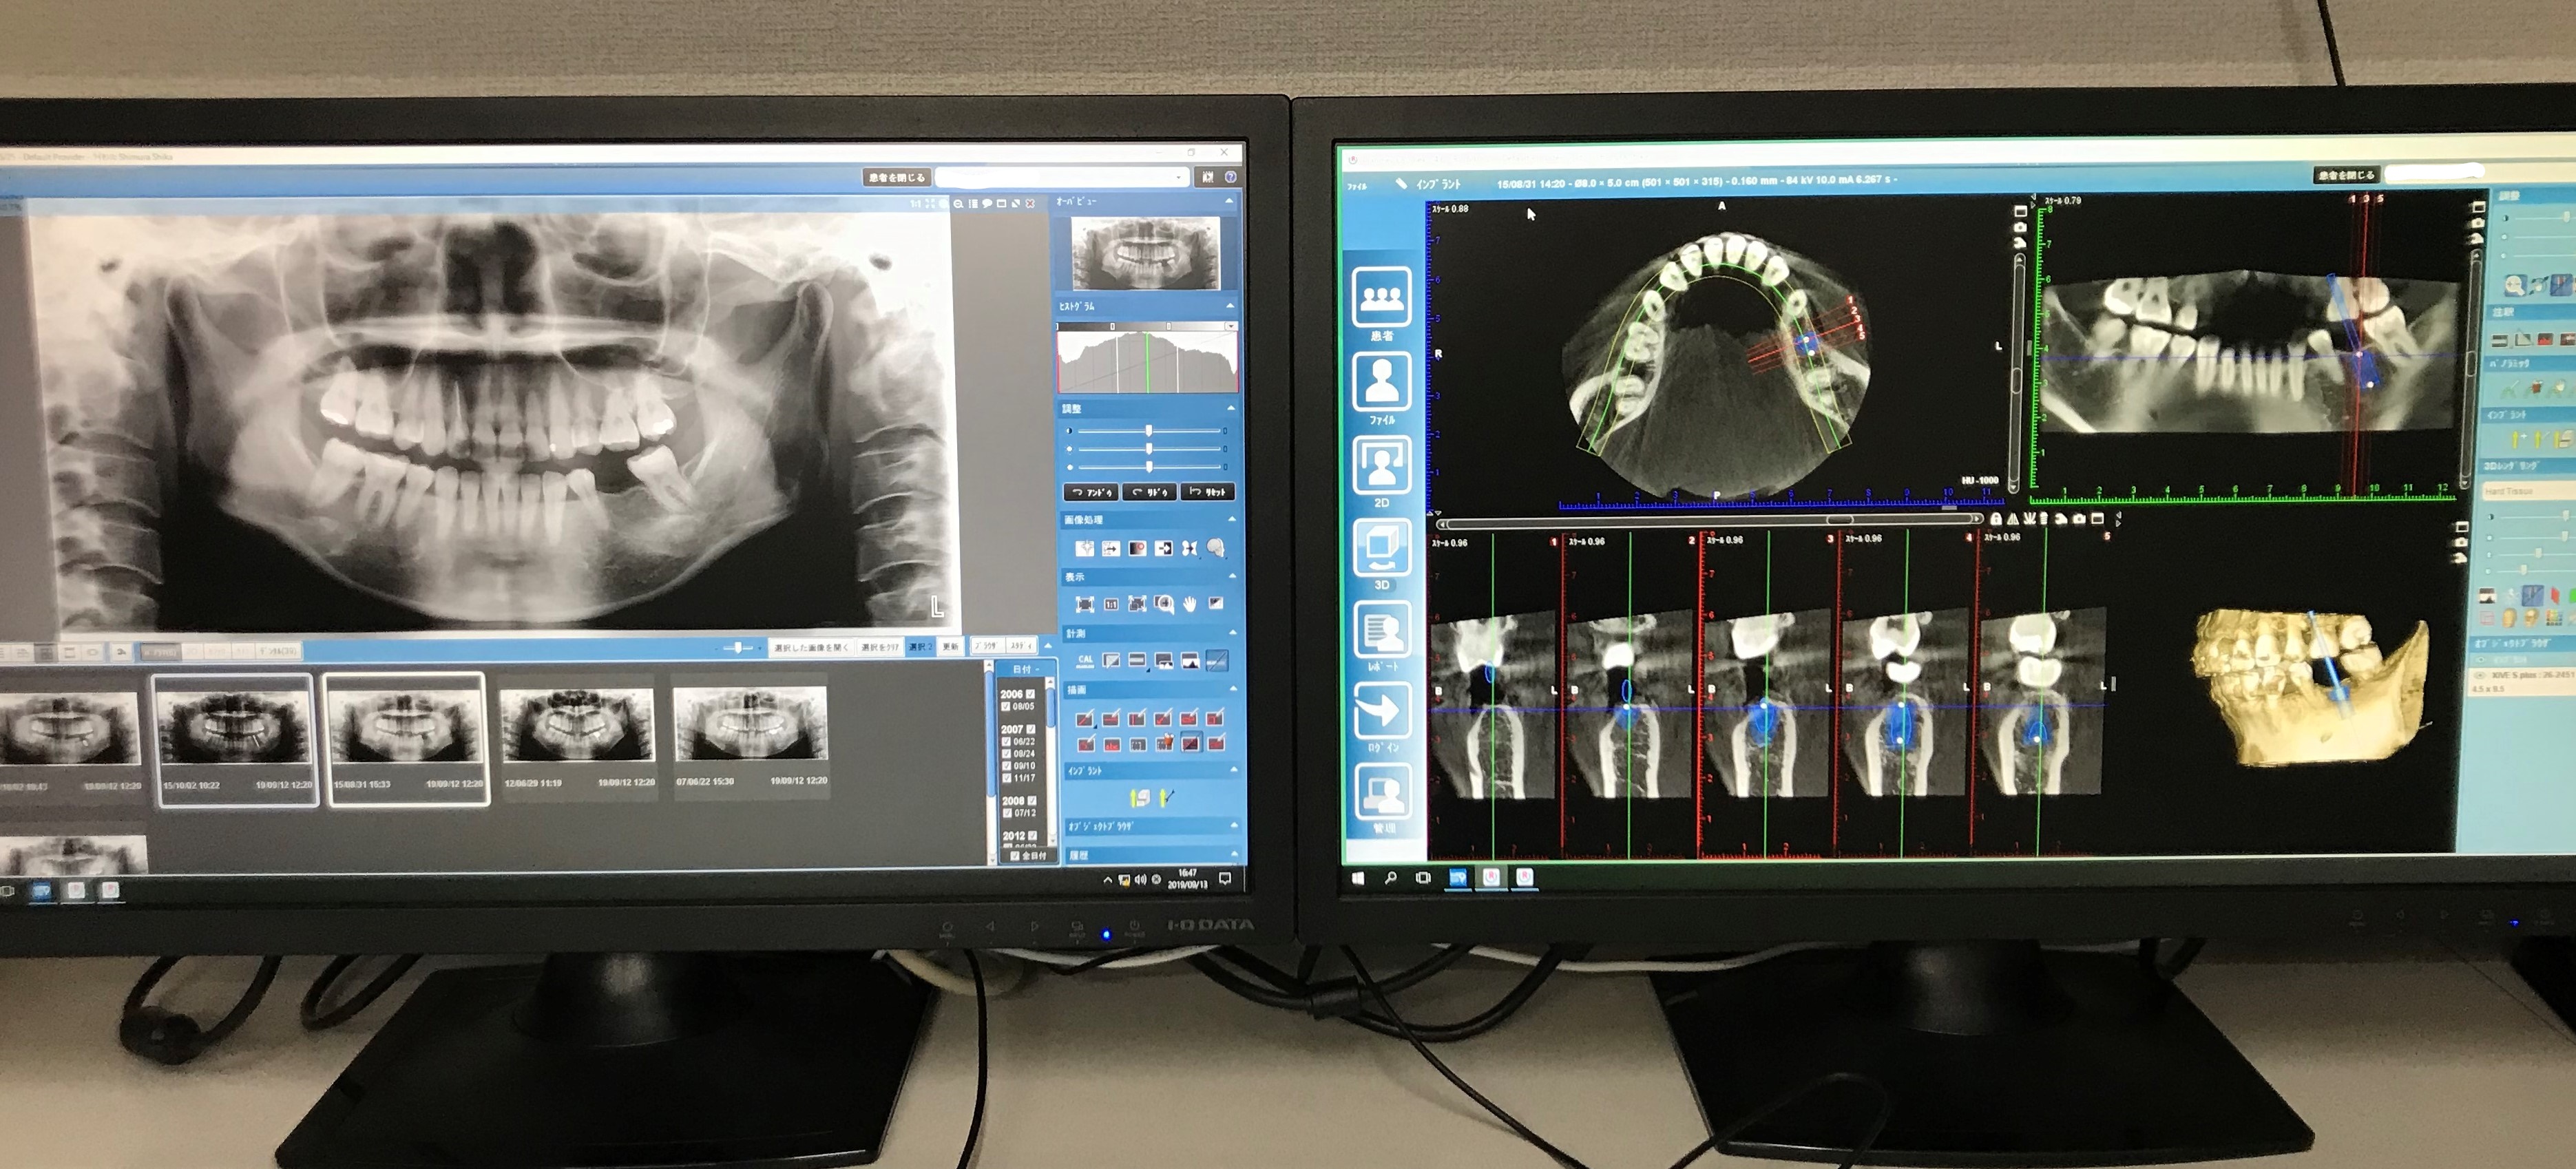Open the インプラント menu in CT viewer
Image resolution: width=2576 pixels, height=1169 pixels.
point(1438,184)
